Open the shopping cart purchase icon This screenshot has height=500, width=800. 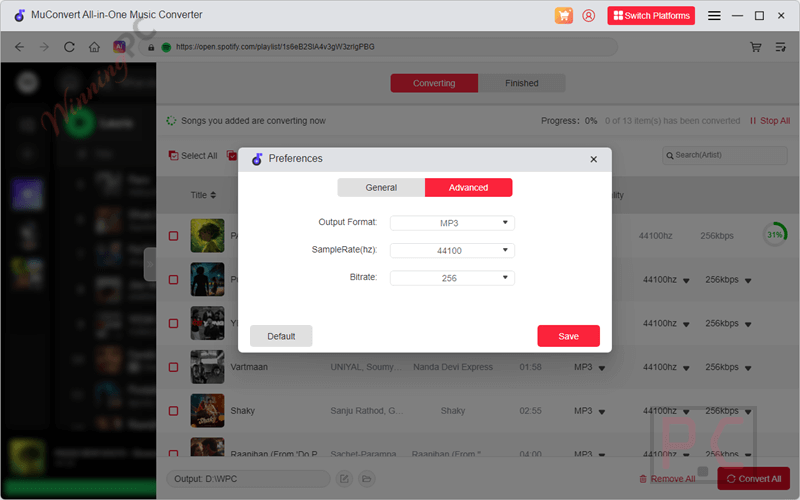click(564, 15)
